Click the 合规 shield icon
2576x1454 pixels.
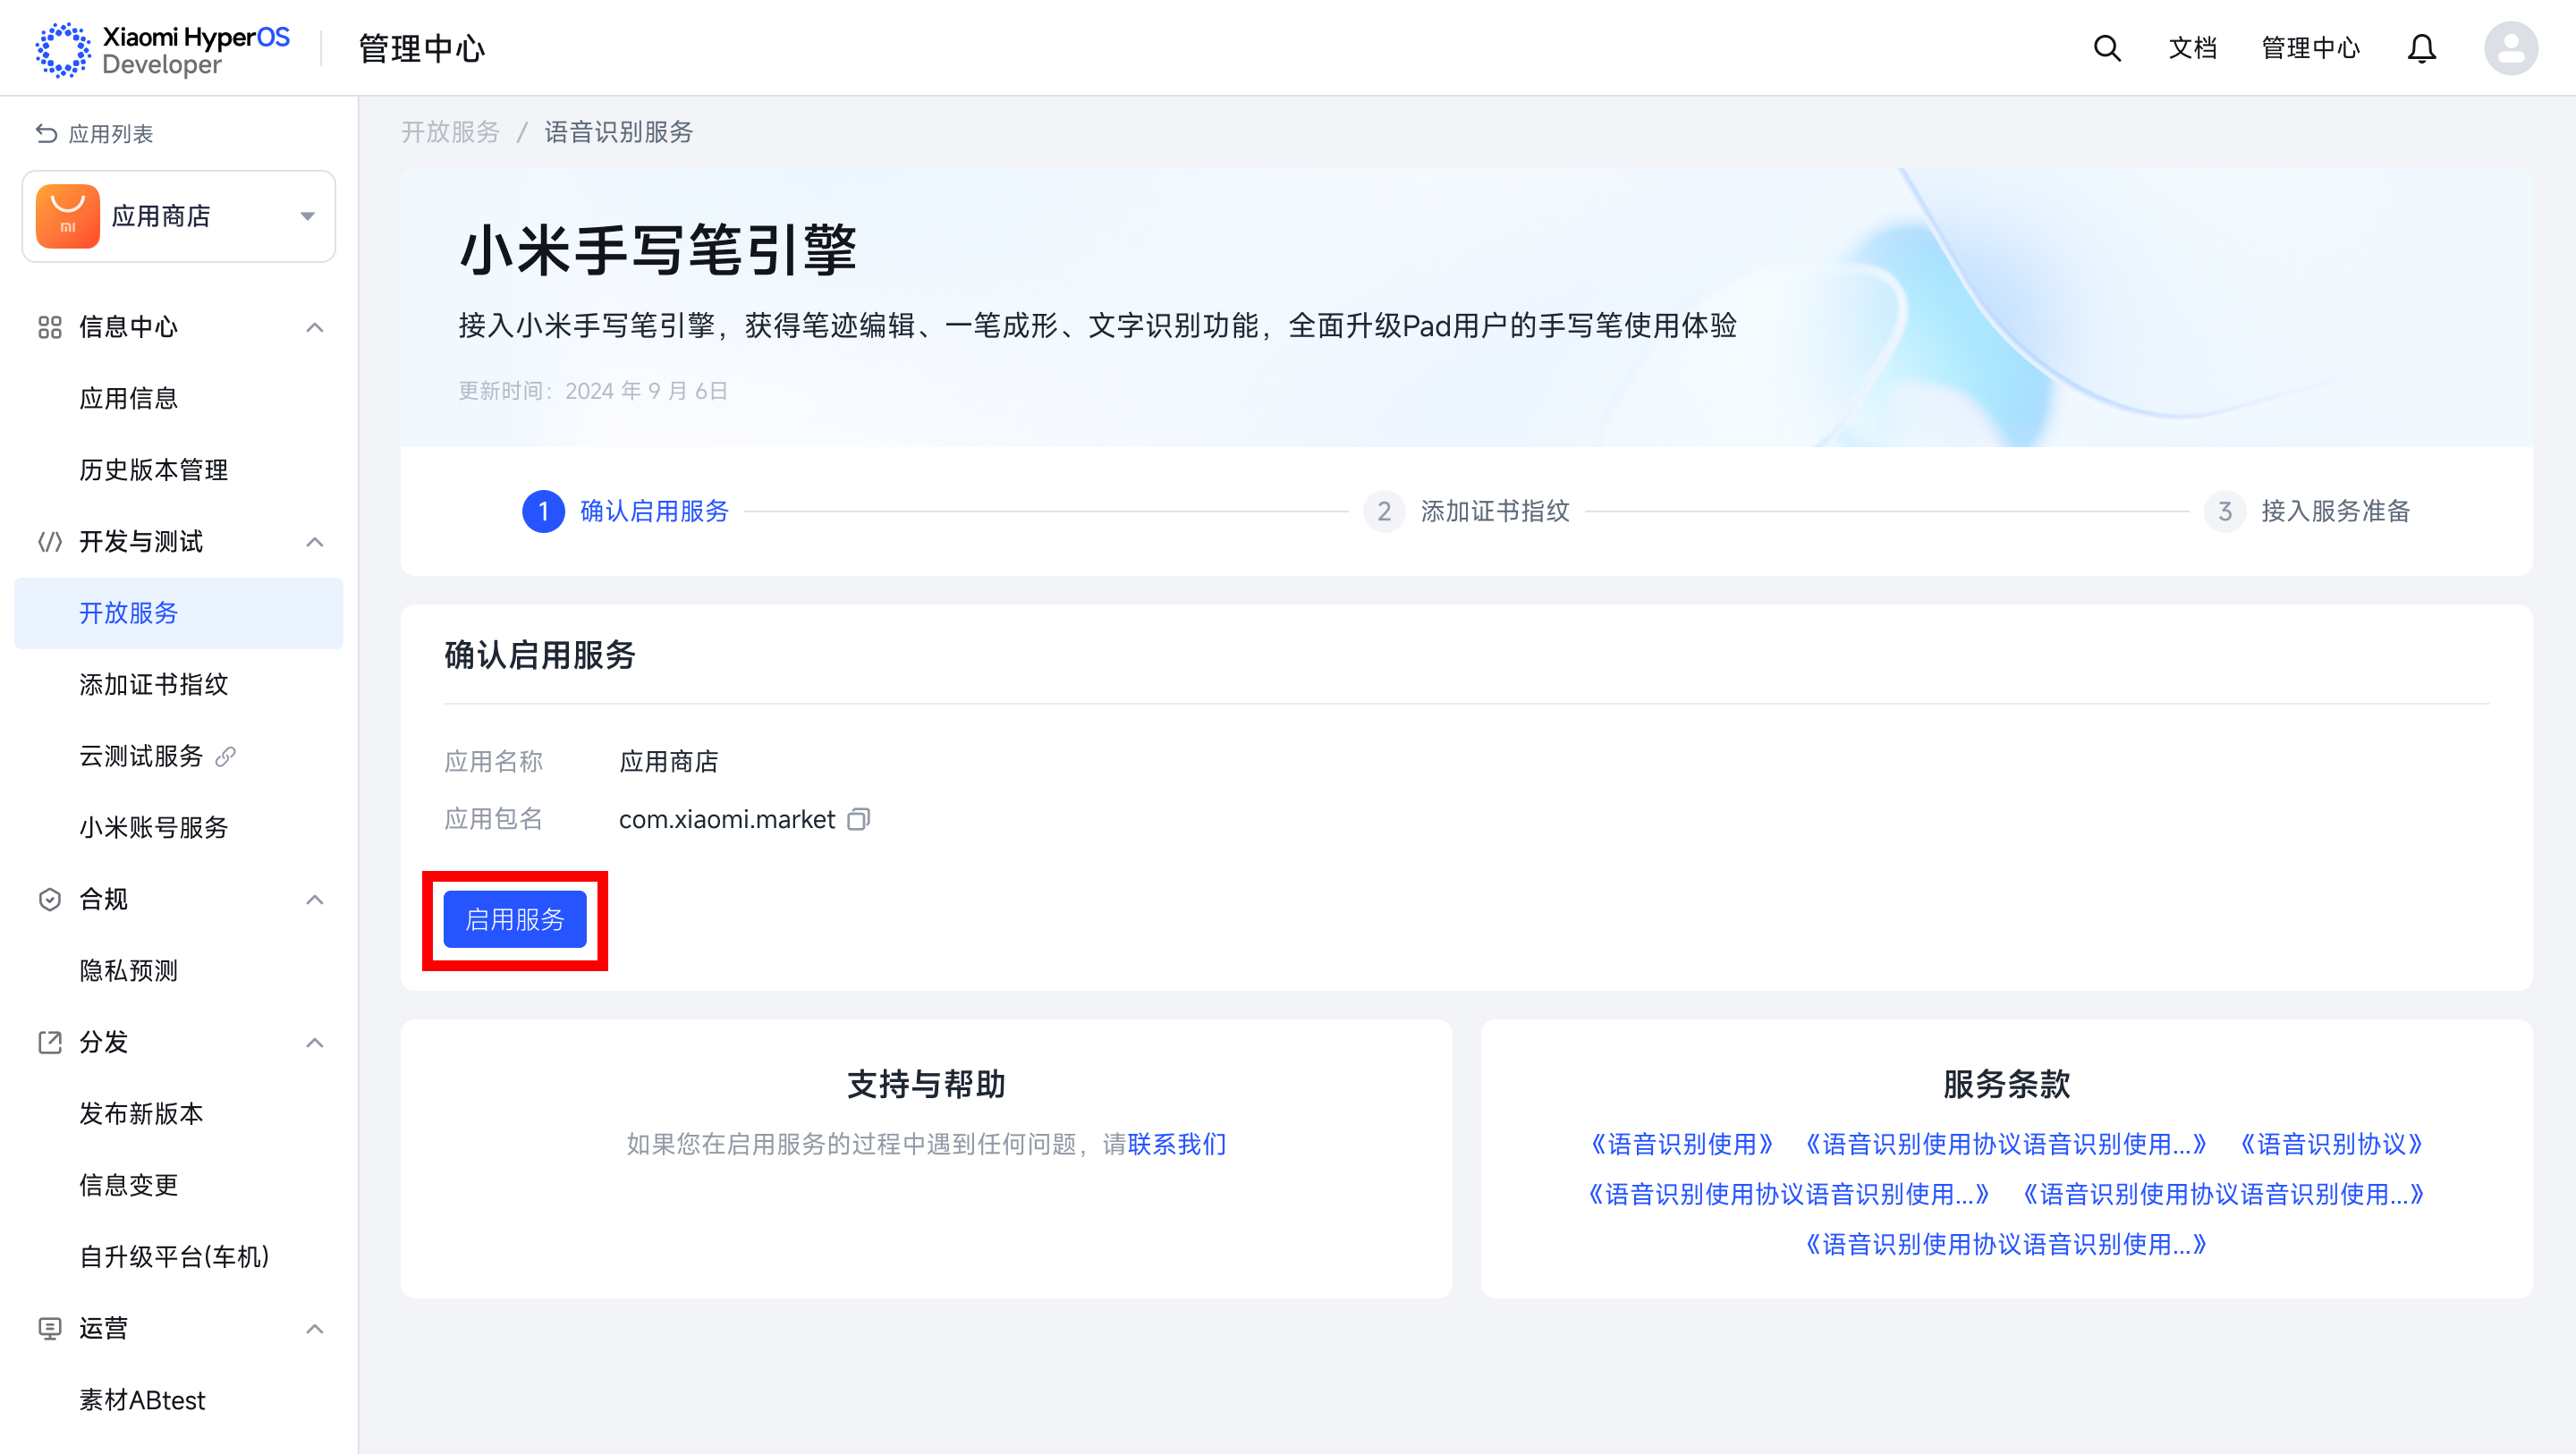point(50,899)
